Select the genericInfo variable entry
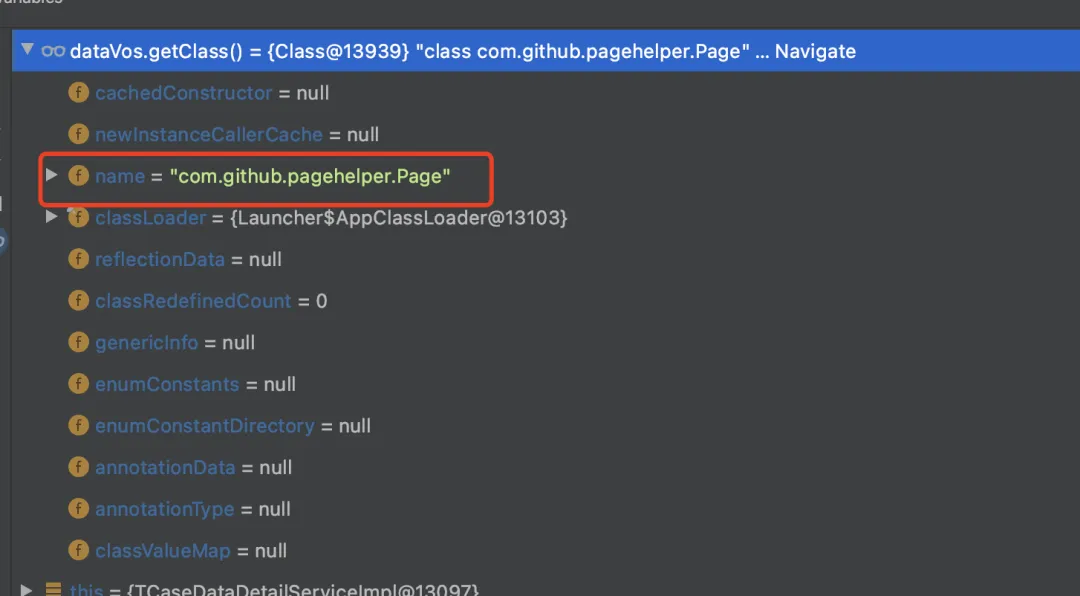 147,342
